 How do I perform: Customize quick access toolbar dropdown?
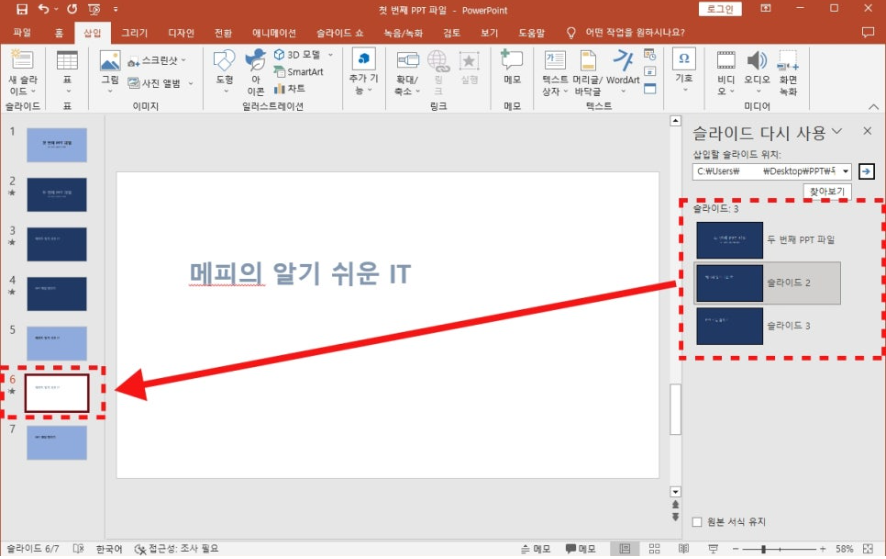tap(115, 9)
